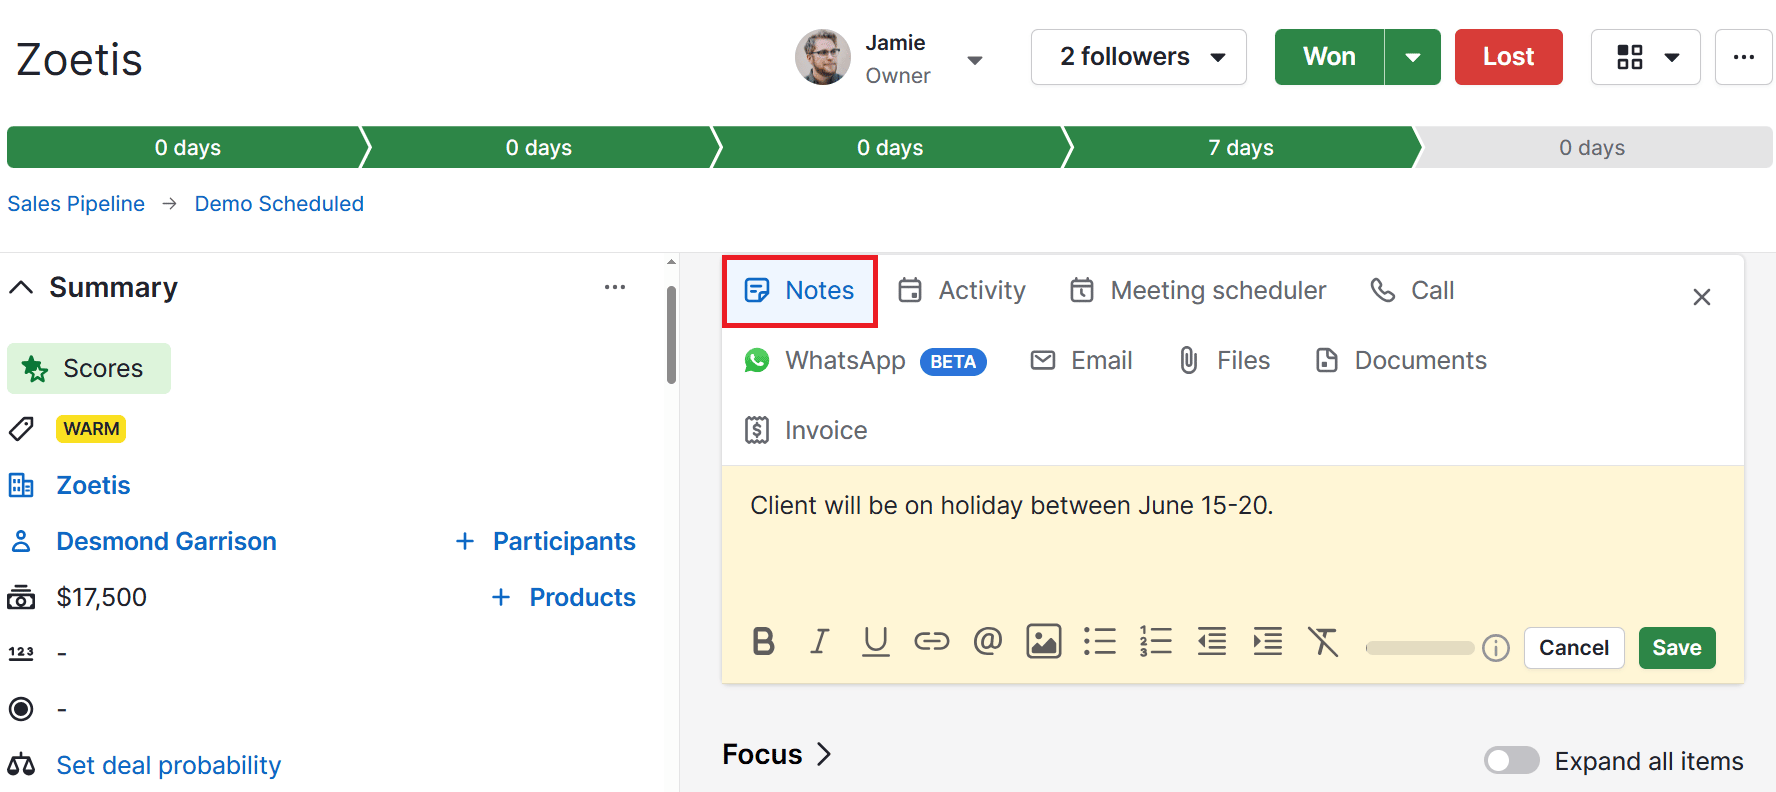Click the $17,500 deal value
This screenshot has width=1776, height=792.
point(102,597)
